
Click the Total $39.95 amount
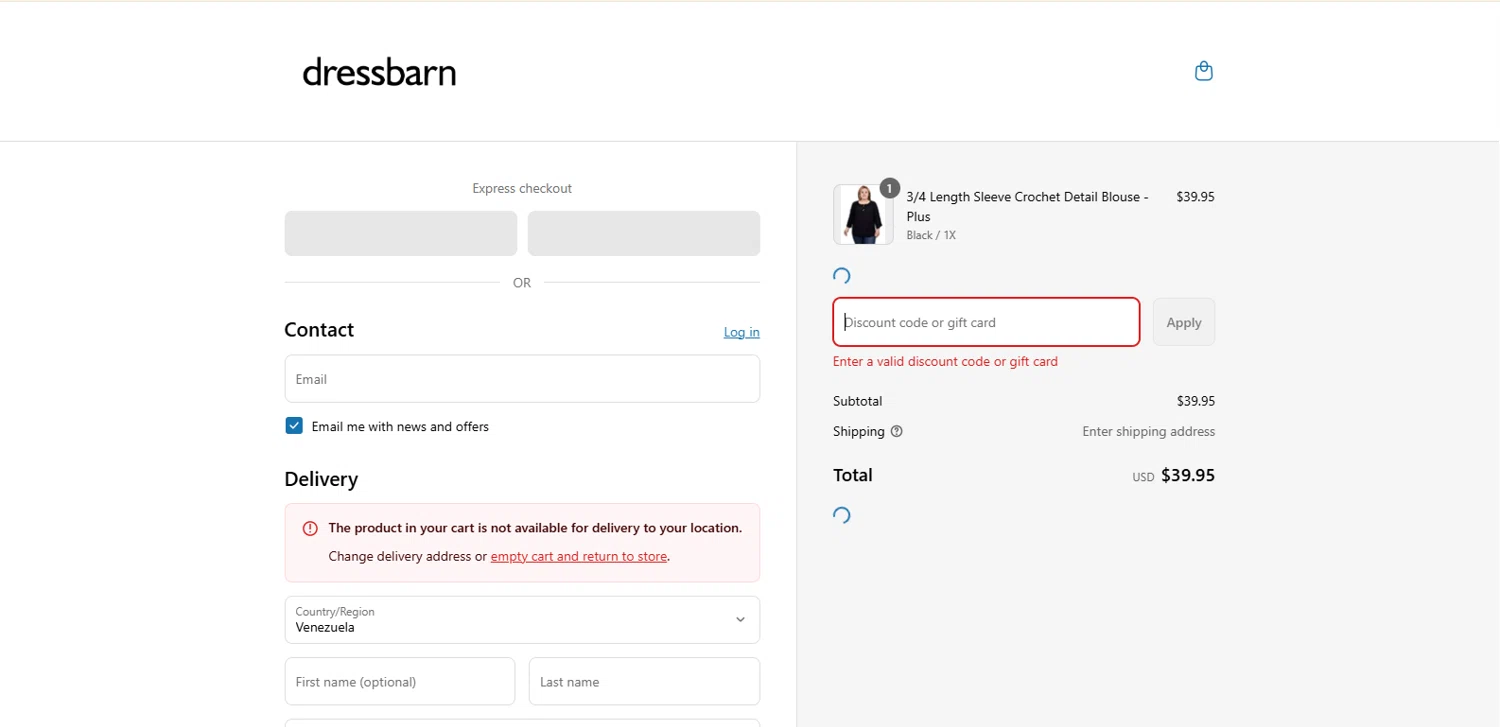coord(1188,476)
